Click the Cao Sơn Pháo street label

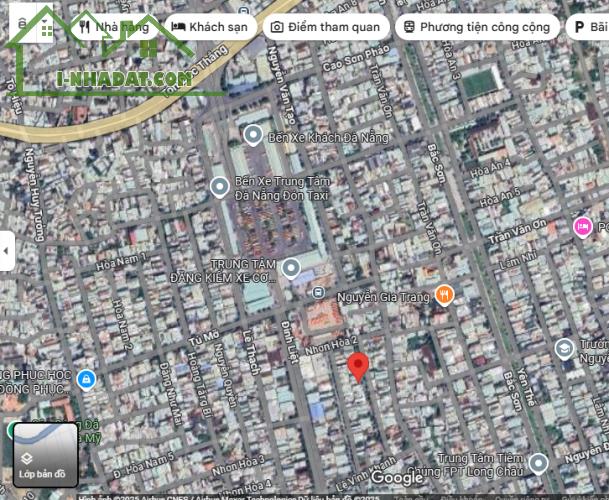tap(356, 58)
